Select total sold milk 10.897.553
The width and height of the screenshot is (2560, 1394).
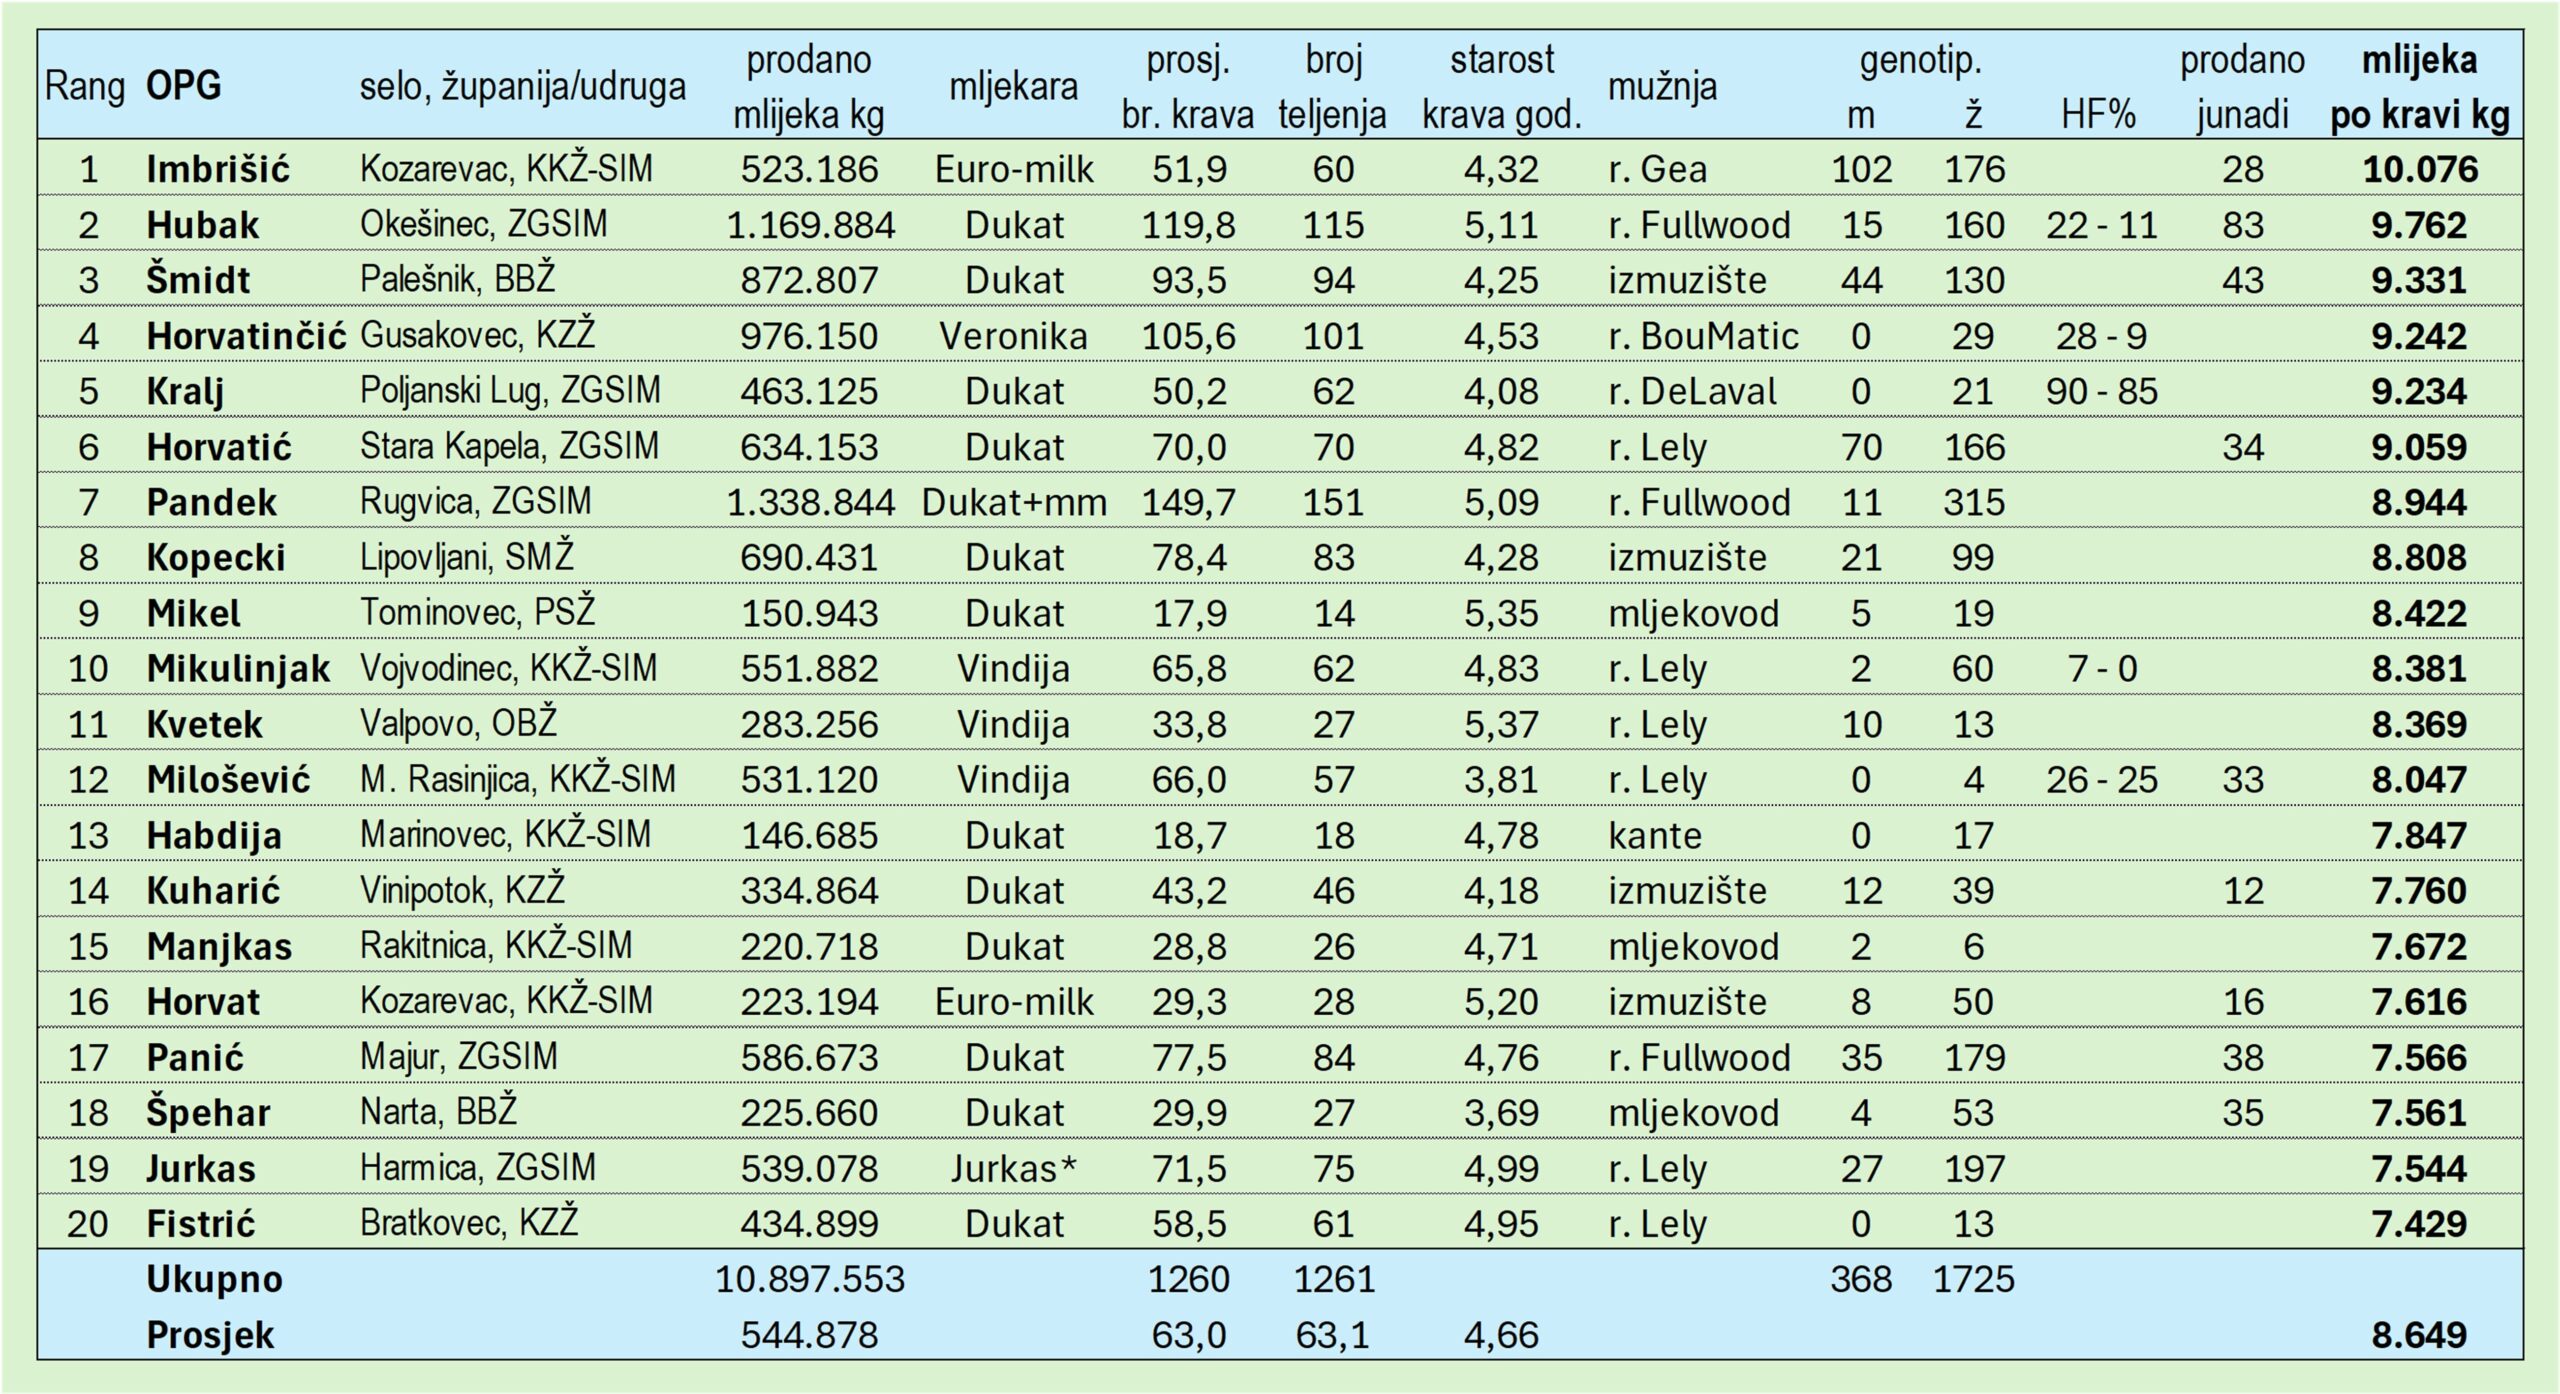coord(809,1279)
